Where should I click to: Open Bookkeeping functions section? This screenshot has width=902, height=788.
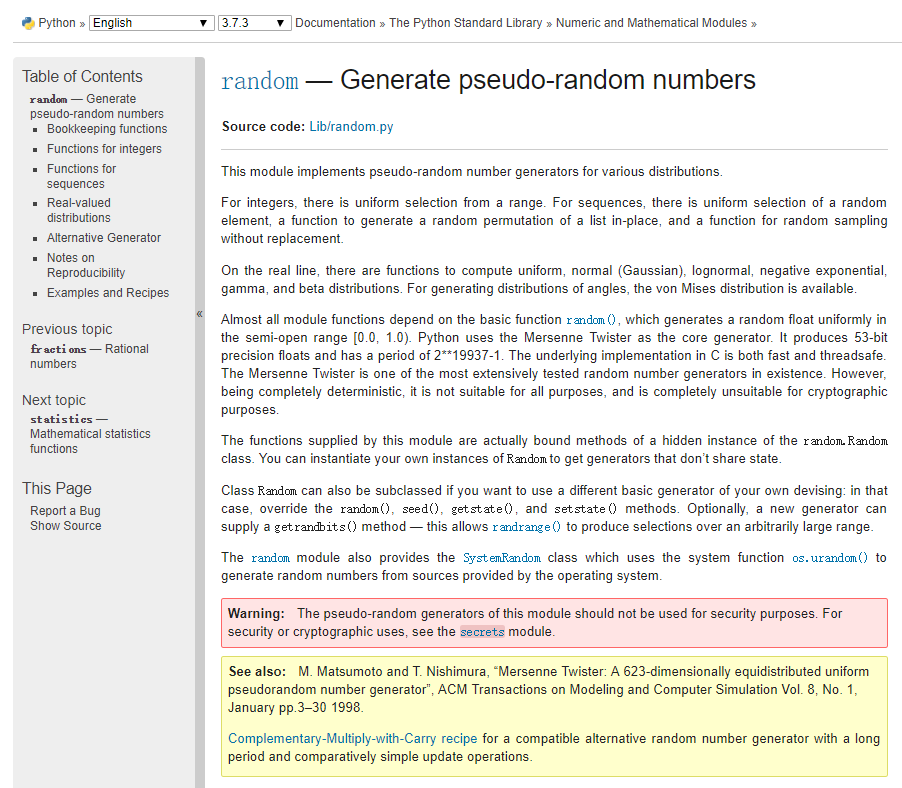106,129
